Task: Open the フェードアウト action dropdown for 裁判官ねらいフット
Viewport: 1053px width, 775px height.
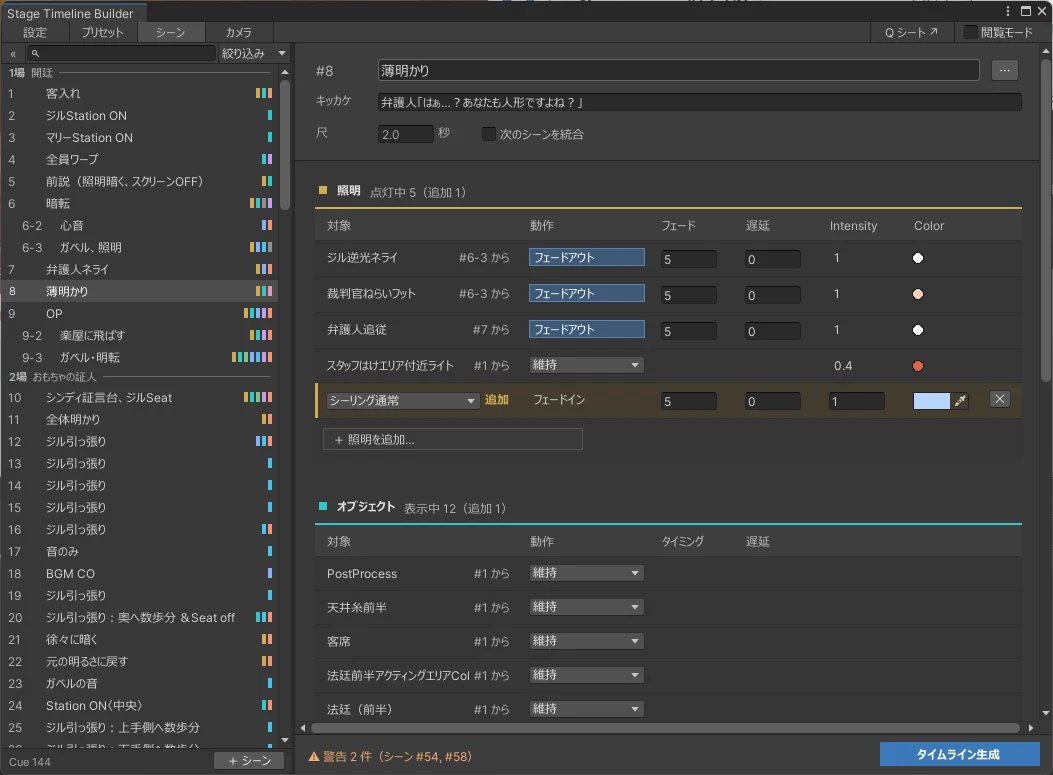Action: [x=586, y=293]
